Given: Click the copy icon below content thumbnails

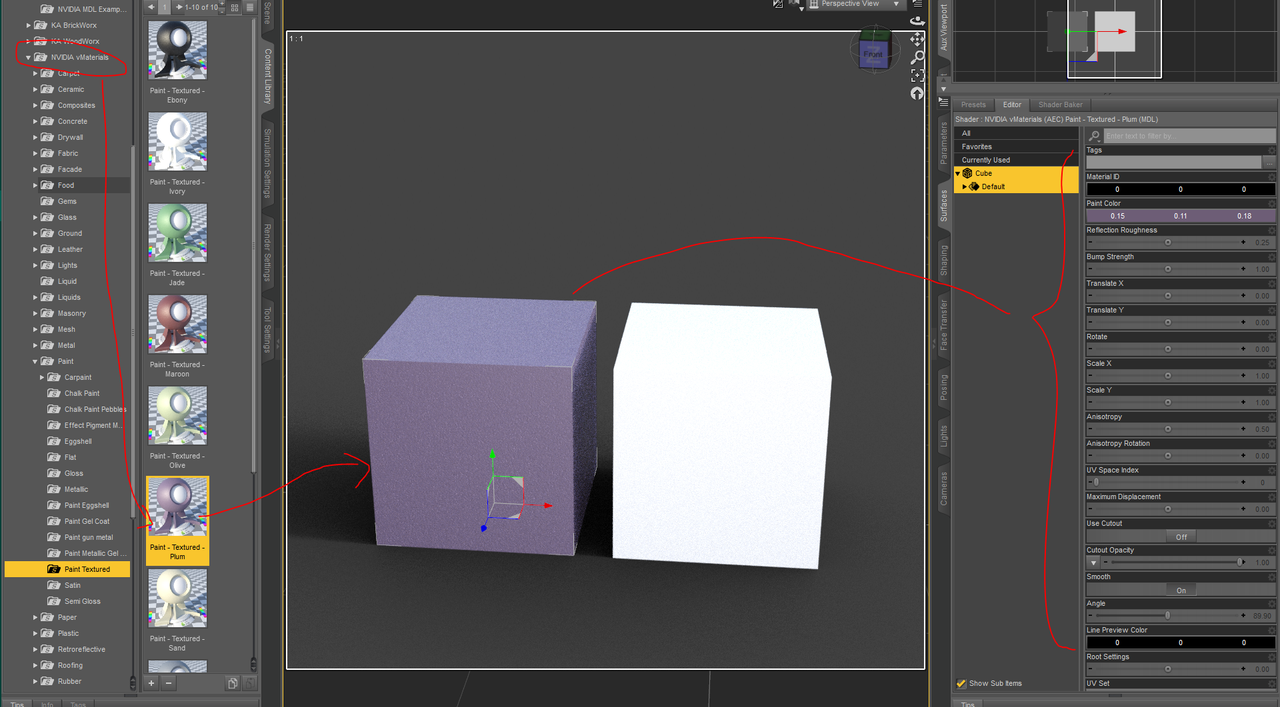Looking at the screenshot, I should (232, 683).
